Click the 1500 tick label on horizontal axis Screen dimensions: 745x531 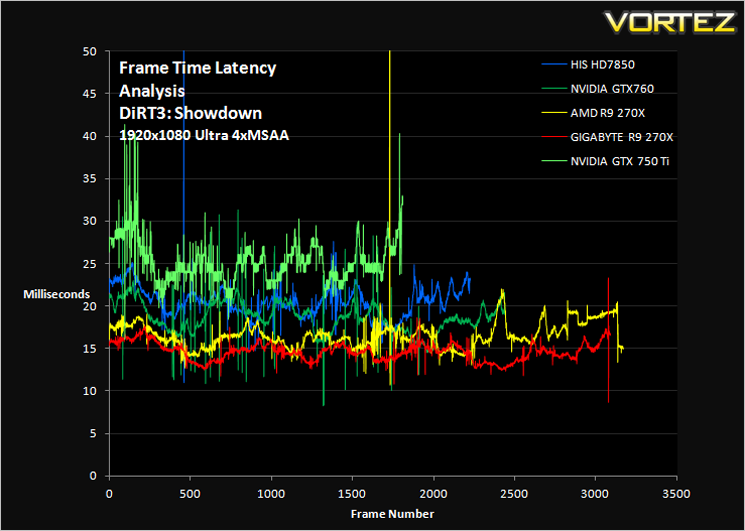(x=352, y=494)
